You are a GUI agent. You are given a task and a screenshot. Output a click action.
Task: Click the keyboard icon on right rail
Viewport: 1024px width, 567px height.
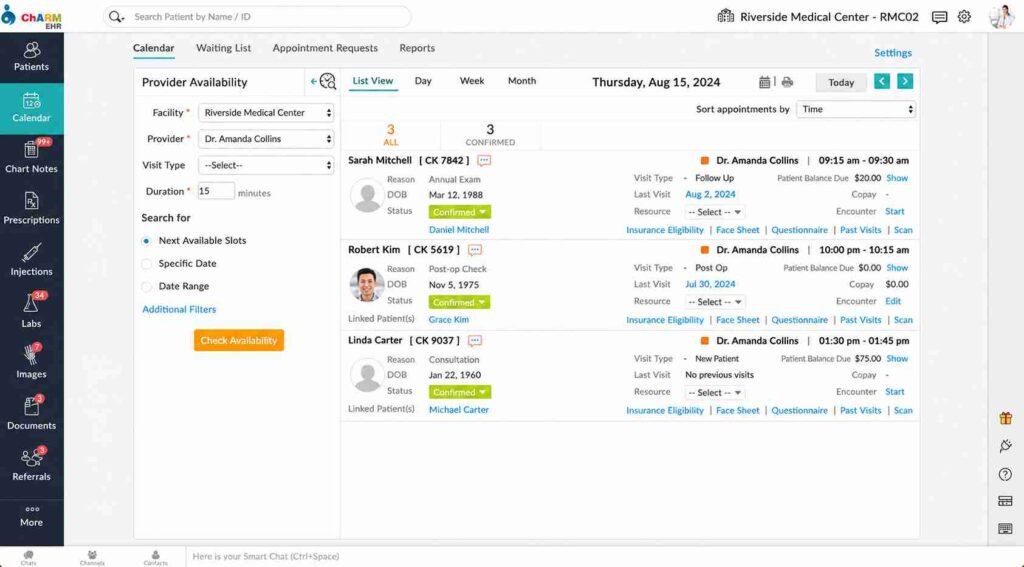(1005, 528)
